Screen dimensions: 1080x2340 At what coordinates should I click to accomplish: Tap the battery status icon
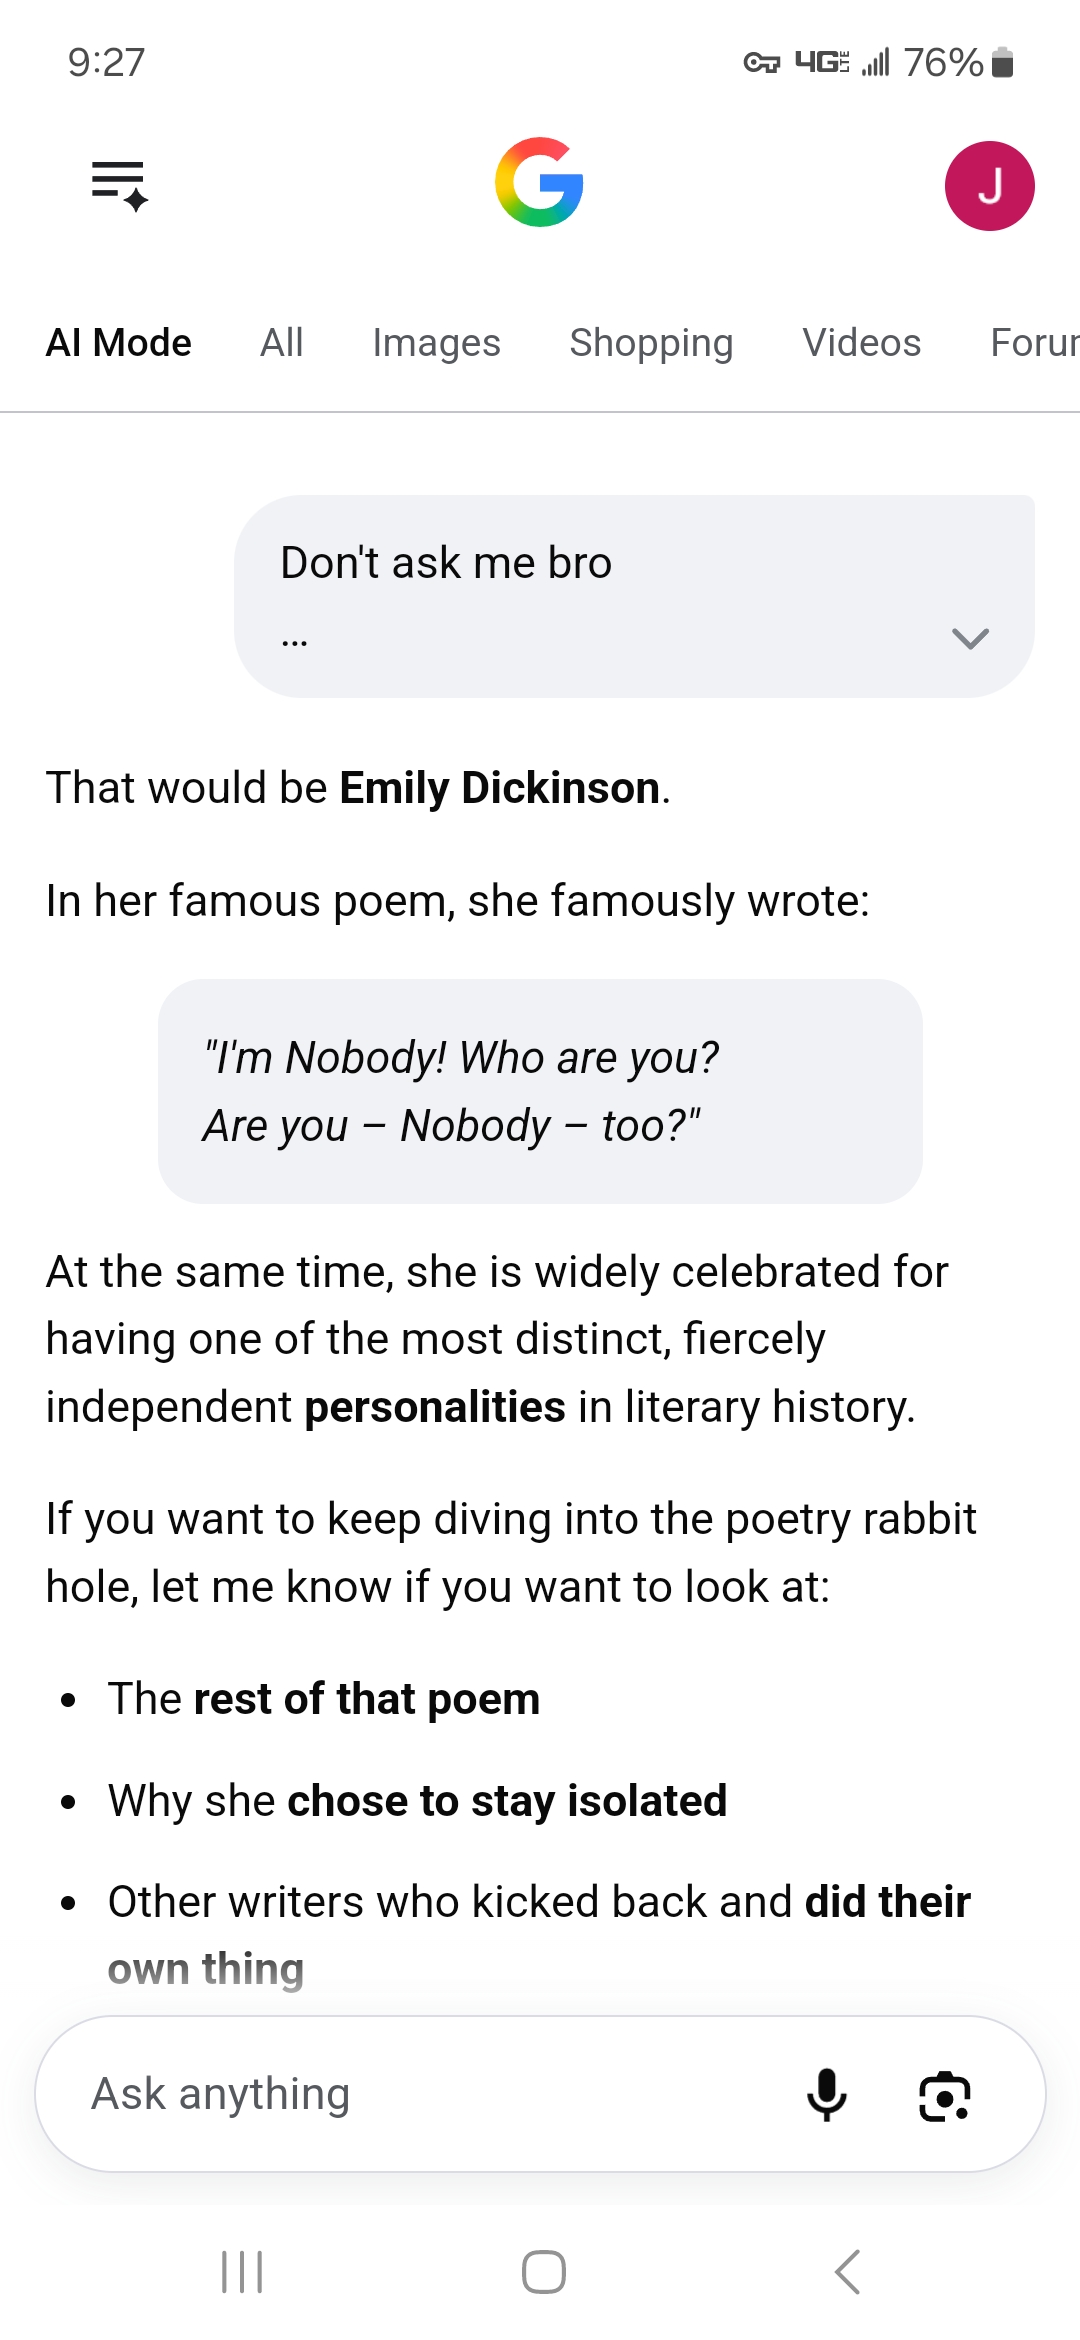1003,63
